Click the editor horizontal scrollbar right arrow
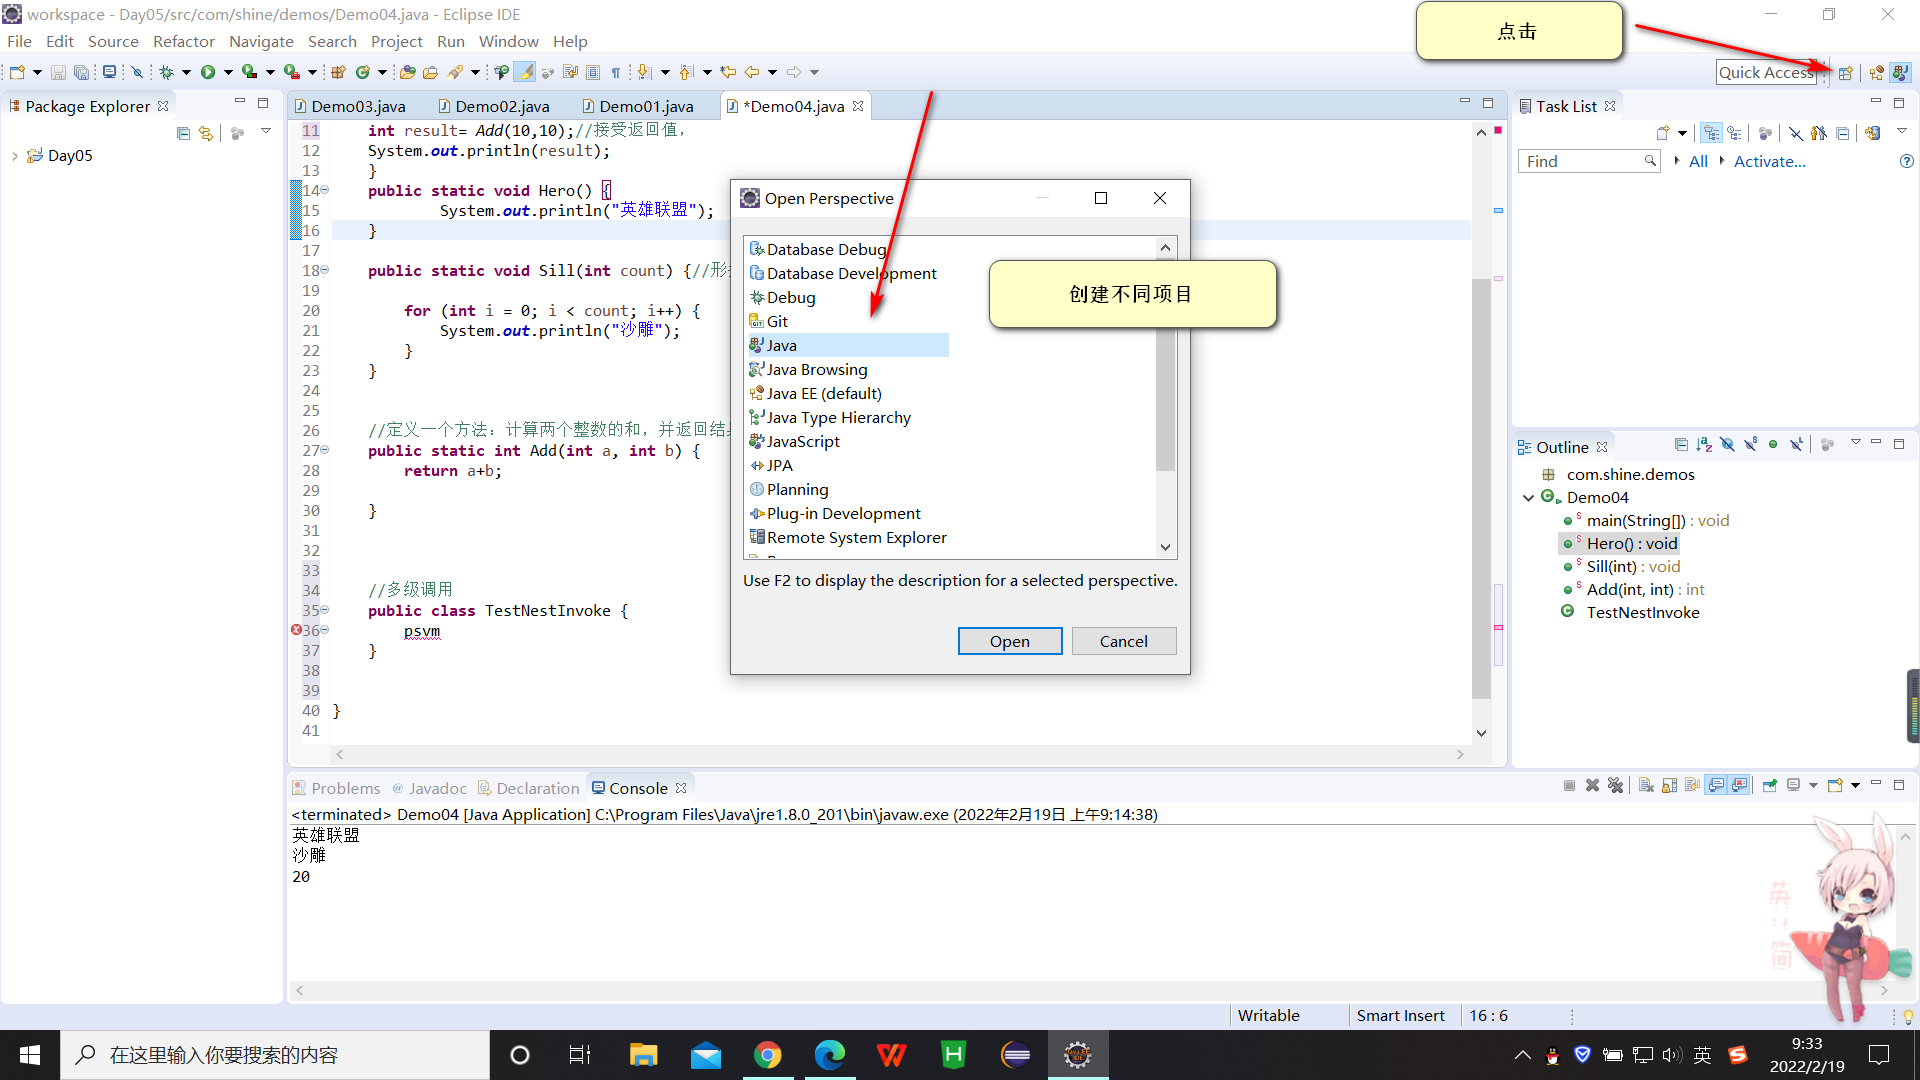This screenshot has width=1920, height=1080. pyautogui.click(x=1461, y=754)
